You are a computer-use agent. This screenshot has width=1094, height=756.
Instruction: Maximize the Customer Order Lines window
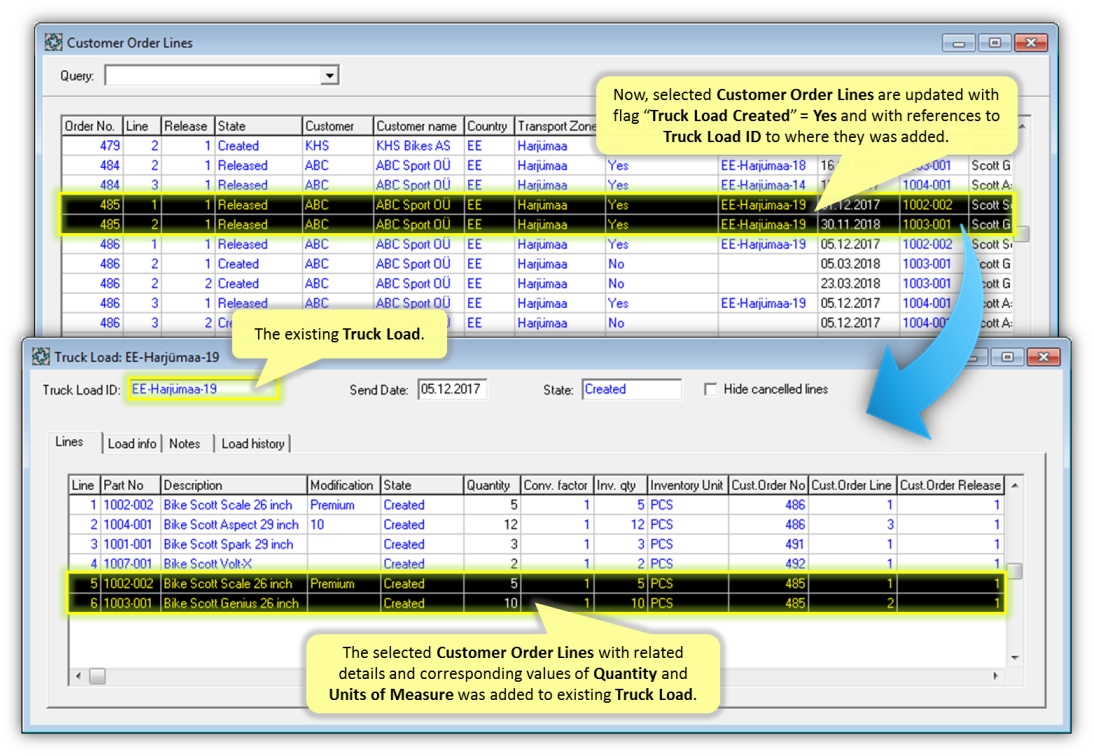point(995,43)
